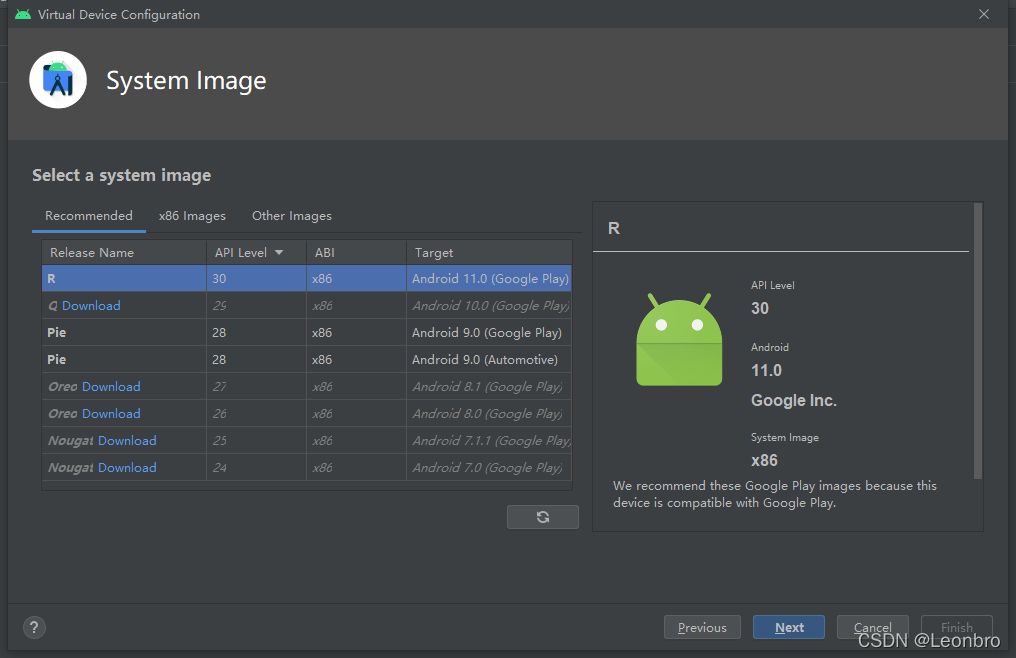Click the small Android icon in title bar
Viewport: 1016px width, 658px height.
click(23, 14)
